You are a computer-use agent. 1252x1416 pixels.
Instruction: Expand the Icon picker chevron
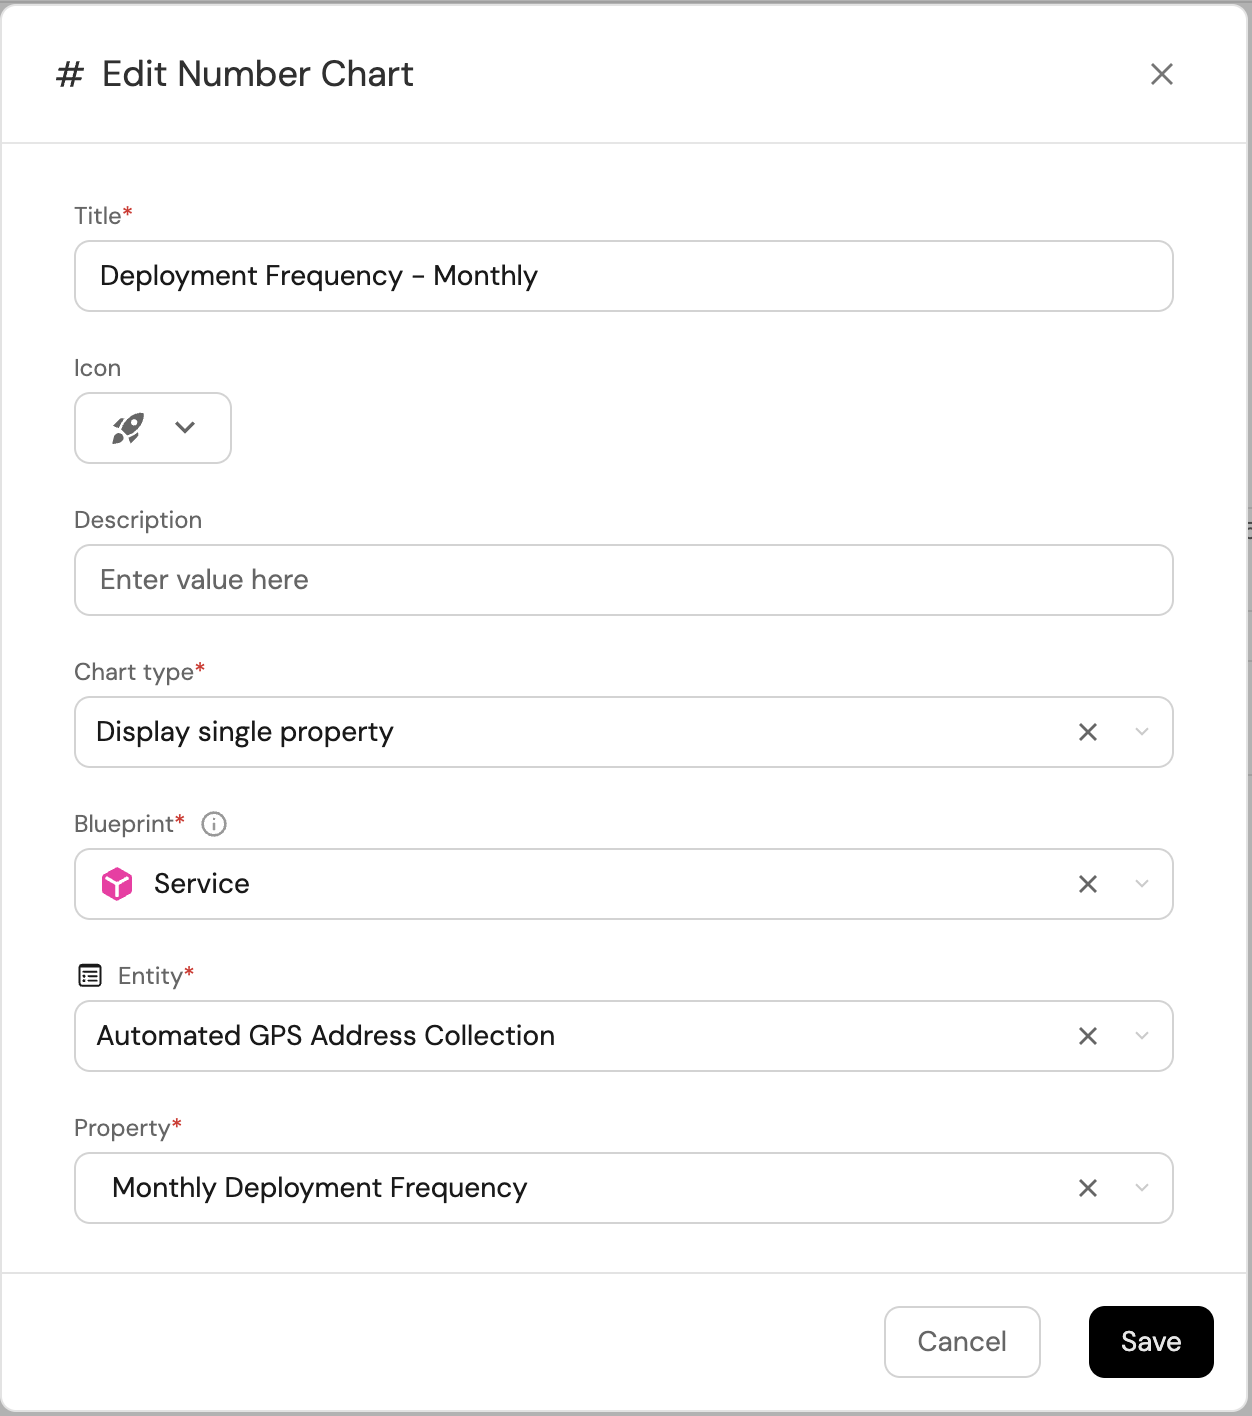click(185, 428)
